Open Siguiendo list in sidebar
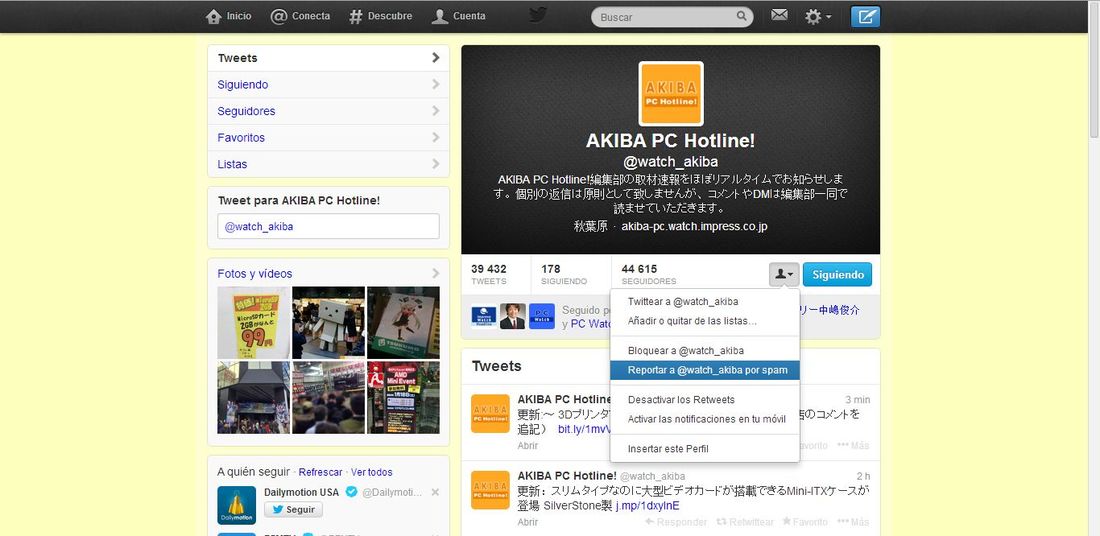 click(x=328, y=85)
